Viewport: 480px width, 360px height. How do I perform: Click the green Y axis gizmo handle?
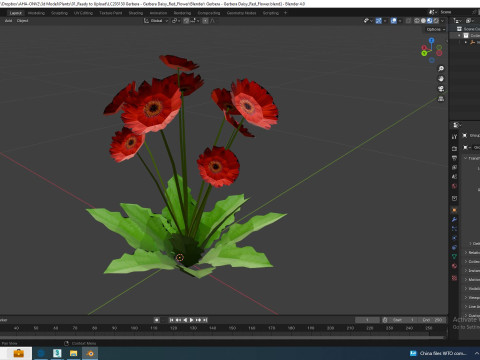point(424,53)
